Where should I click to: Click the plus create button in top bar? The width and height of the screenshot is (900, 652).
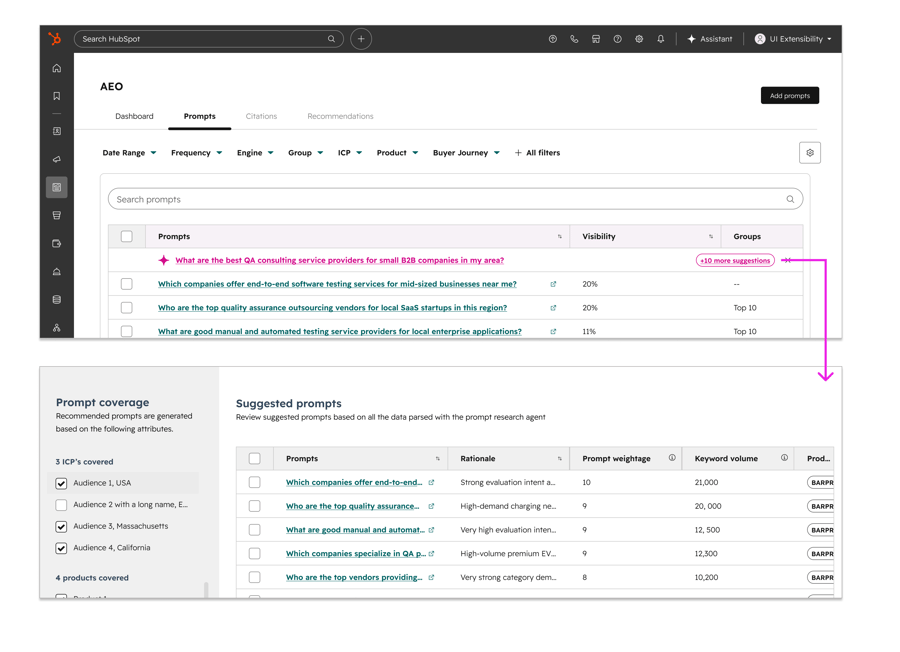(x=361, y=39)
